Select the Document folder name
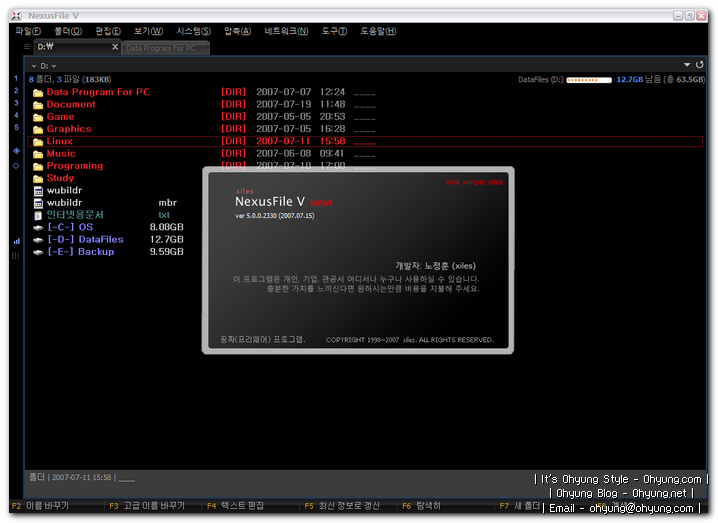This screenshot has height=523, width=718. coord(71,104)
